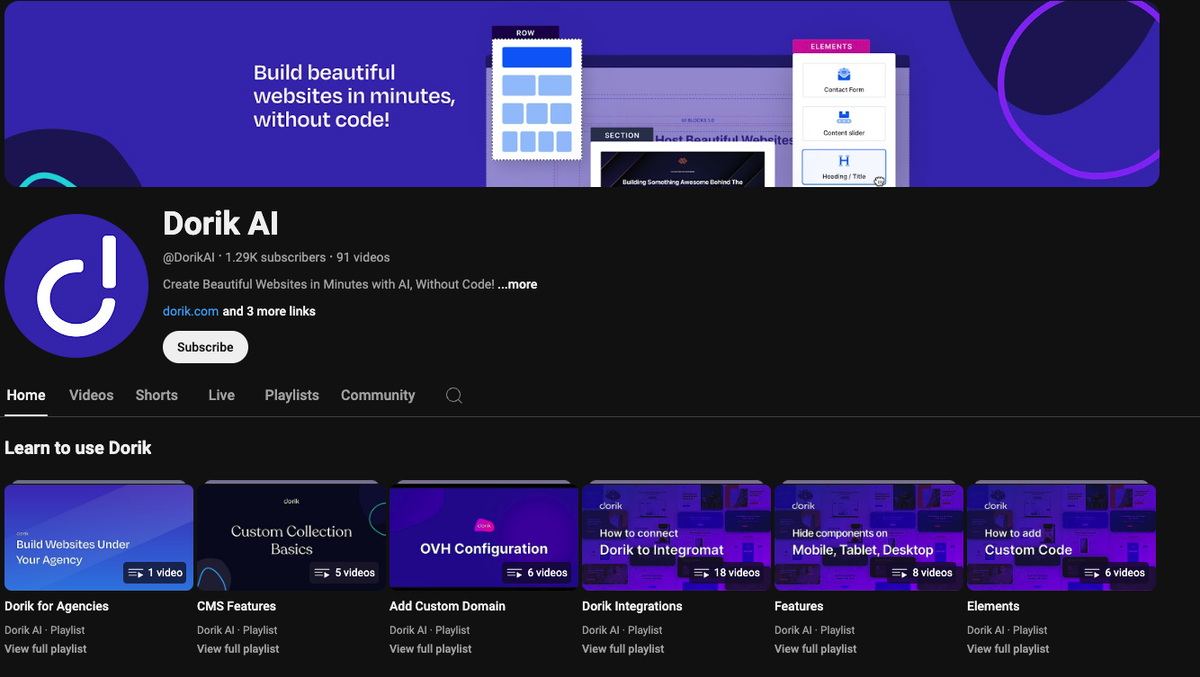Image resolution: width=1200 pixels, height=677 pixels.
Task: View full playlist for Elements
Action: (x=1008, y=649)
